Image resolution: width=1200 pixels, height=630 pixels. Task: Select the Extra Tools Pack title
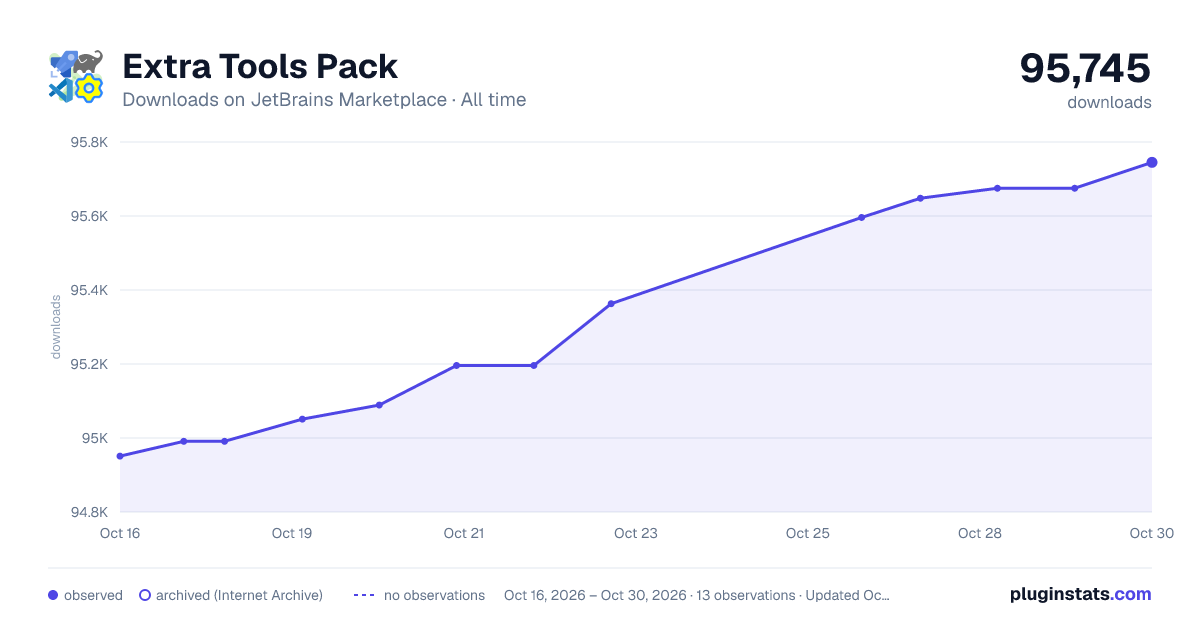click(260, 66)
